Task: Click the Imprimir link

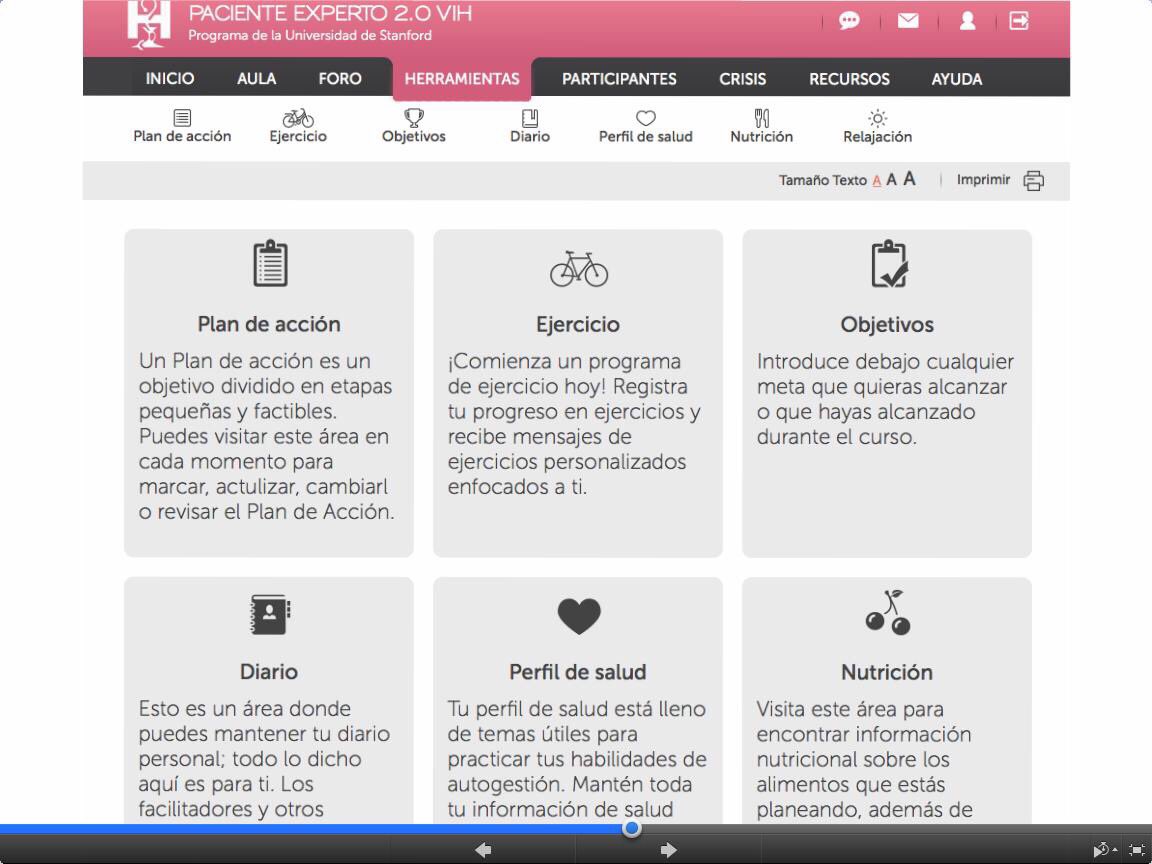Action: coord(983,180)
